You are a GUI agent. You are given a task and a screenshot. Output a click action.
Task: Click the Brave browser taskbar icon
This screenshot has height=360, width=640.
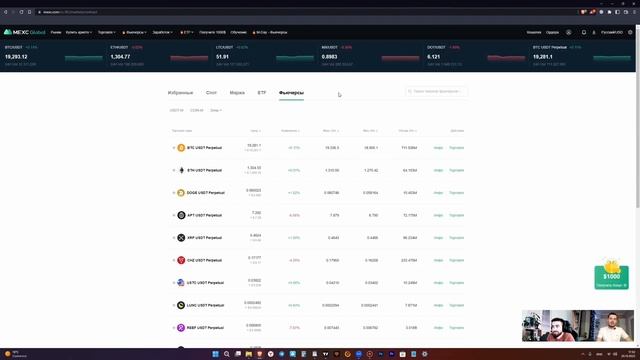click(260, 354)
